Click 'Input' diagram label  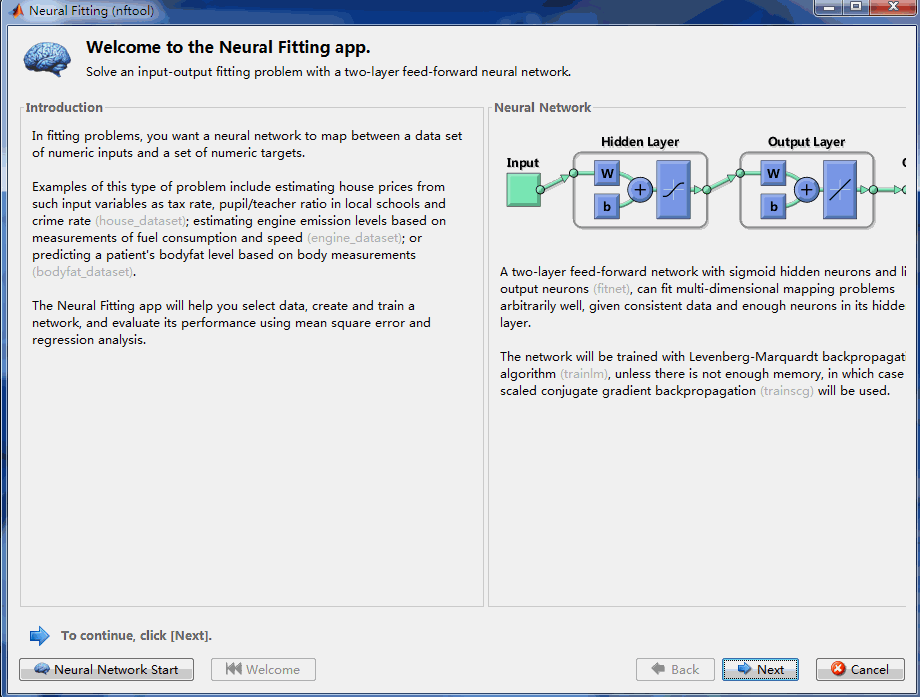click(x=523, y=163)
